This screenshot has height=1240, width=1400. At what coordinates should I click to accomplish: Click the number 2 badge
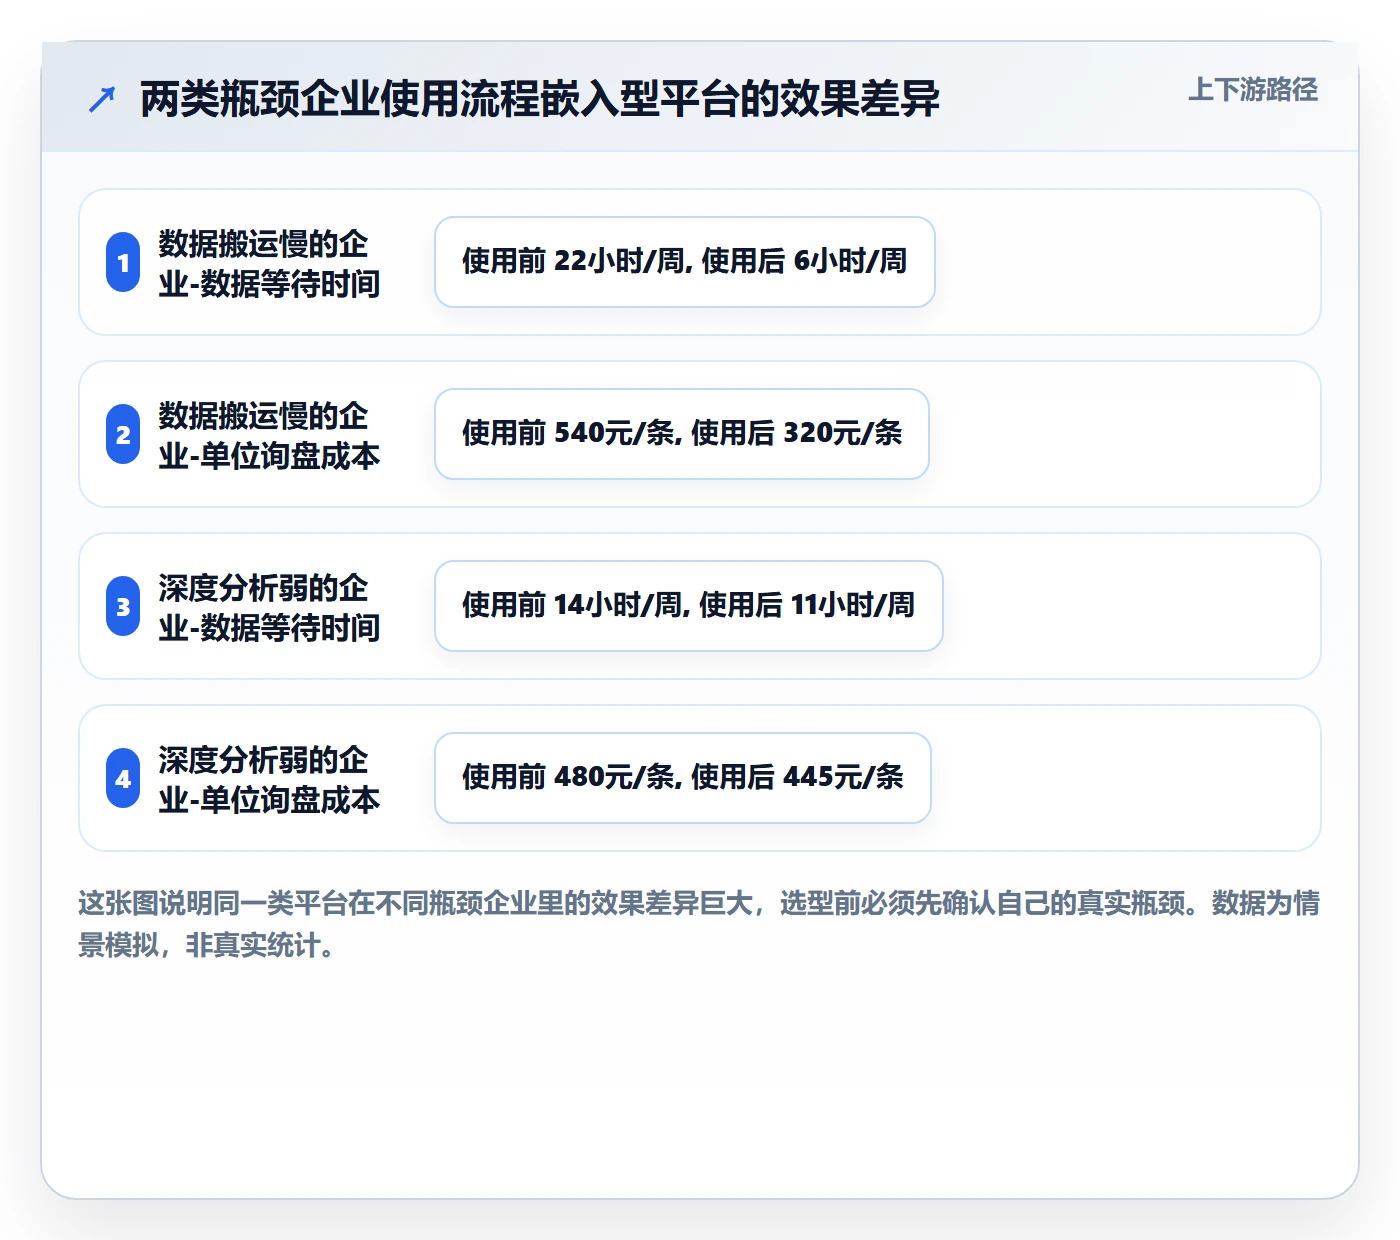pyautogui.click(x=123, y=434)
